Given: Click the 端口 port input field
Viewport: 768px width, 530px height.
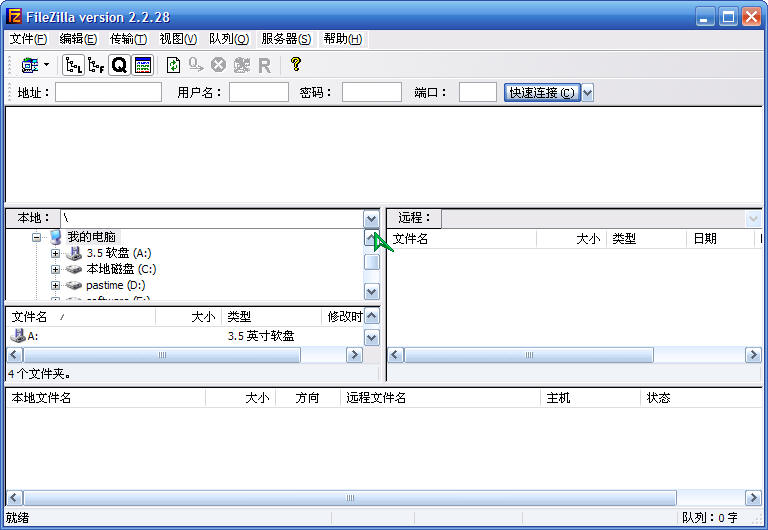Looking at the screenshot, I should coord(478,92).
